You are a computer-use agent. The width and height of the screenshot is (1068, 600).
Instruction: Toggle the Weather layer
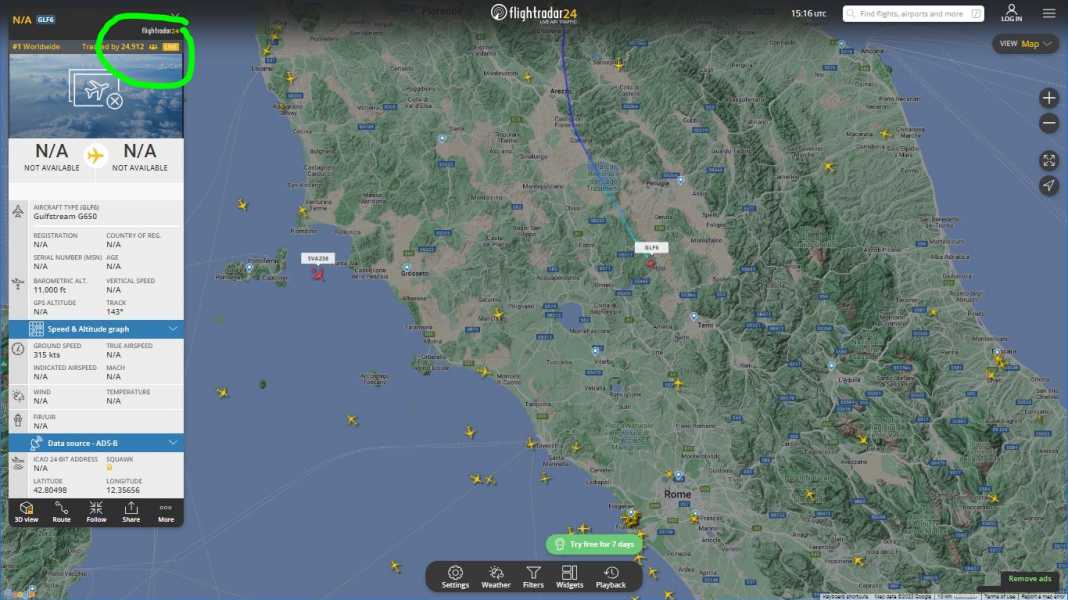[496, 577]
